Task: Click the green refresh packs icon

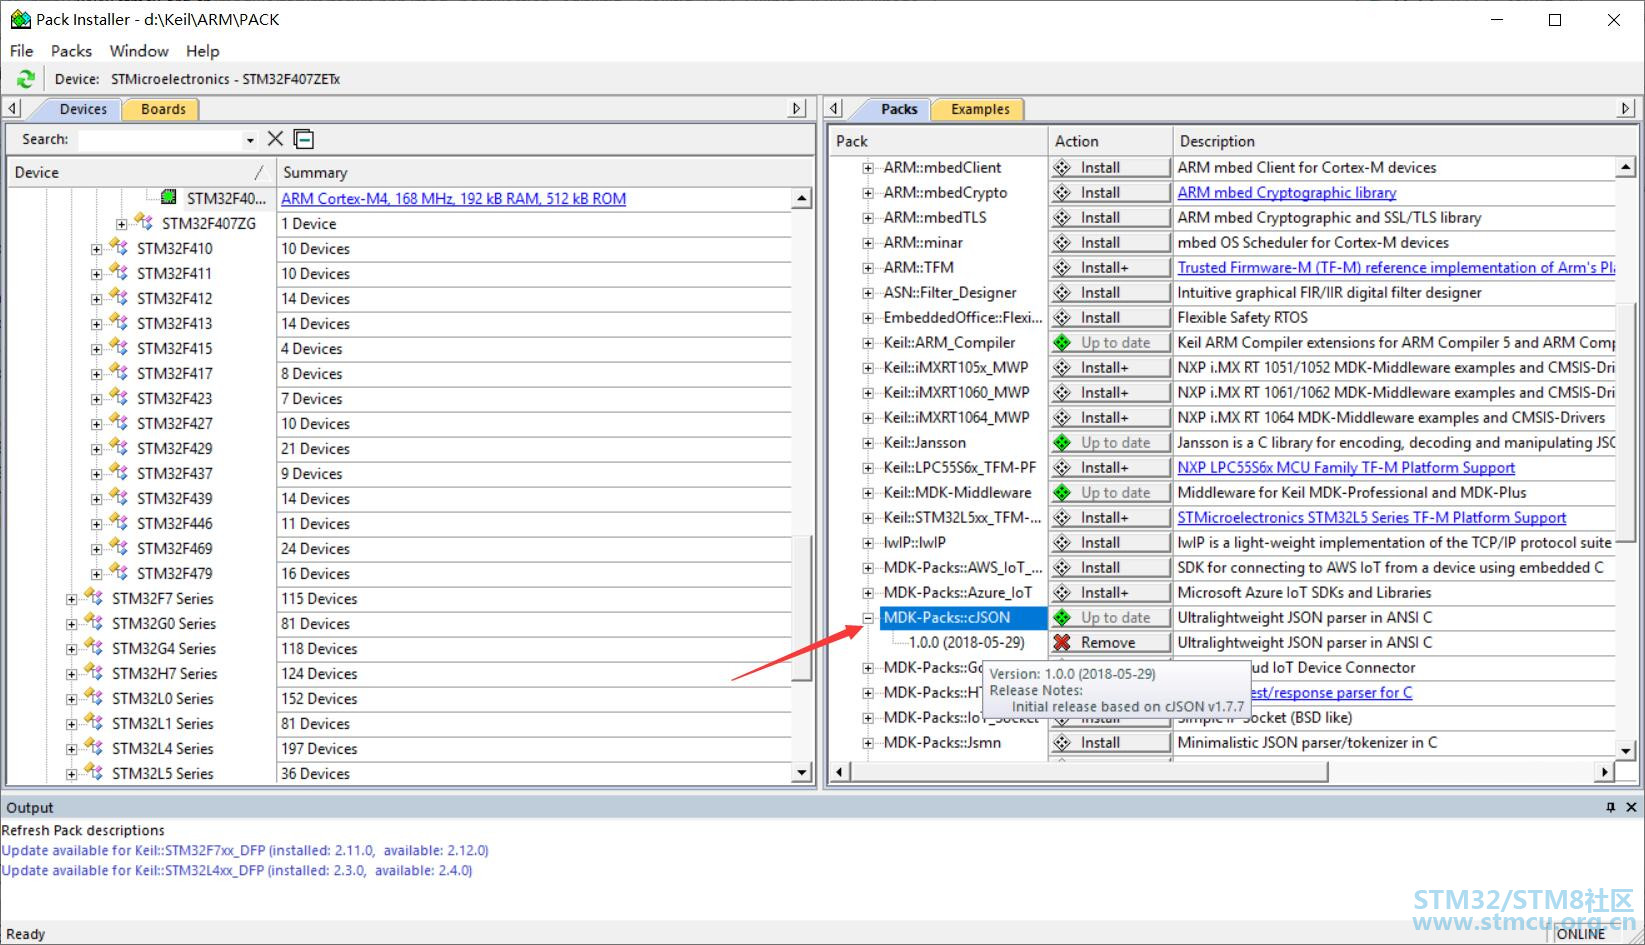Action: pyautogui.click(x=26, y=79)
